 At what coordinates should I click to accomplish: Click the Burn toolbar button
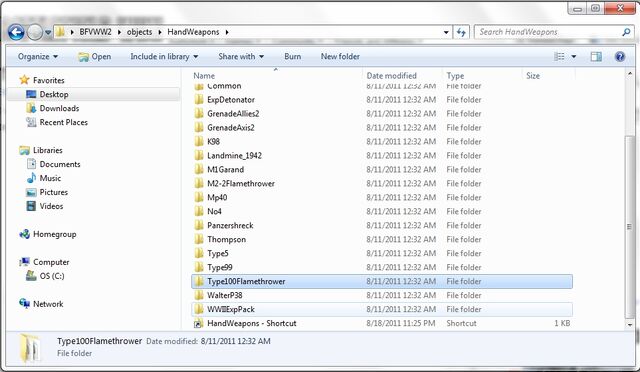[x=293, y=56]
